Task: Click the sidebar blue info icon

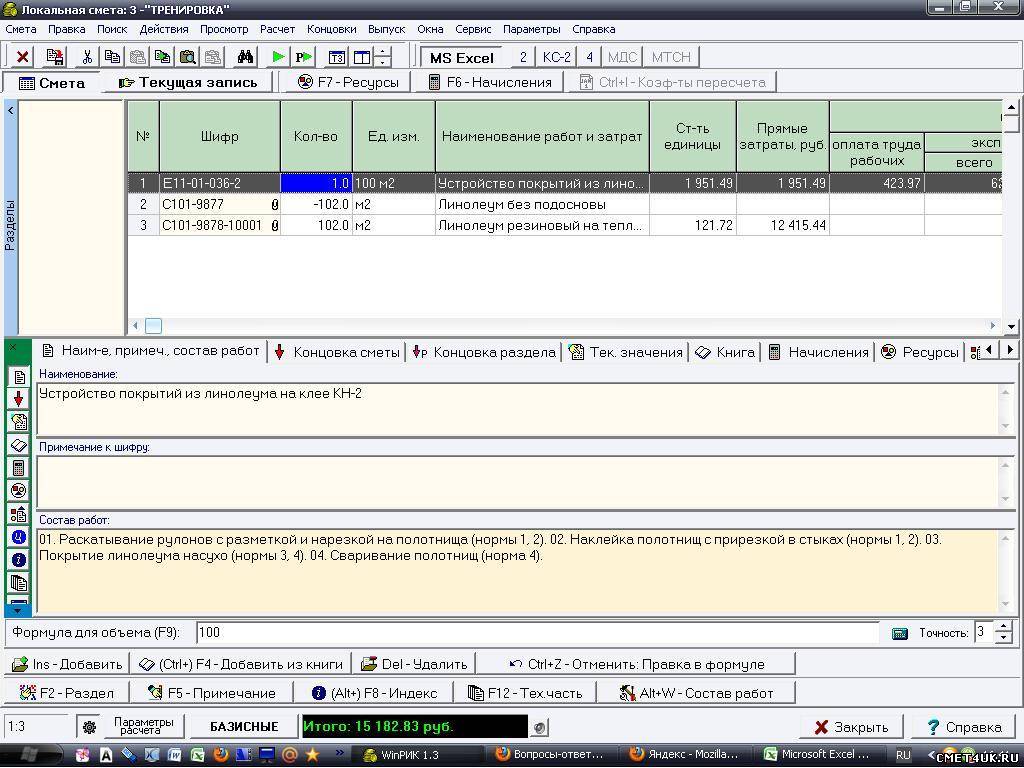Action: [19, 560]
